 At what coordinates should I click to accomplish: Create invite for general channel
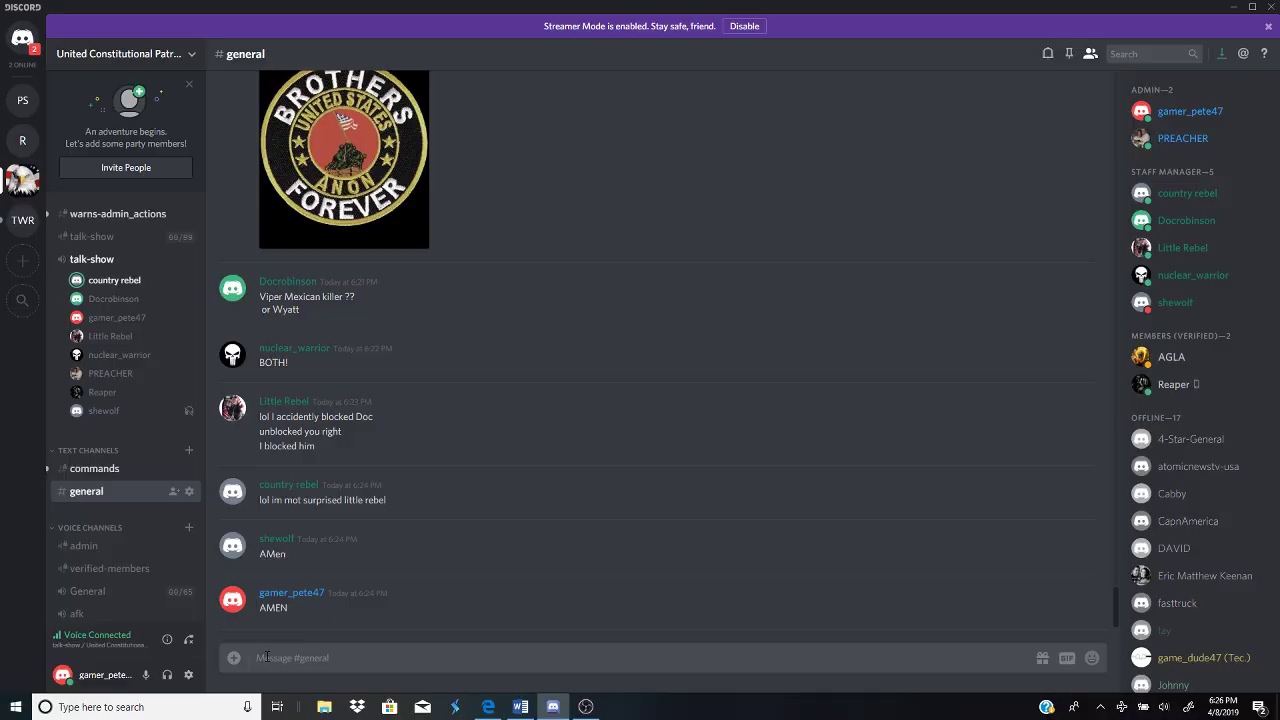tap(173, 492)
